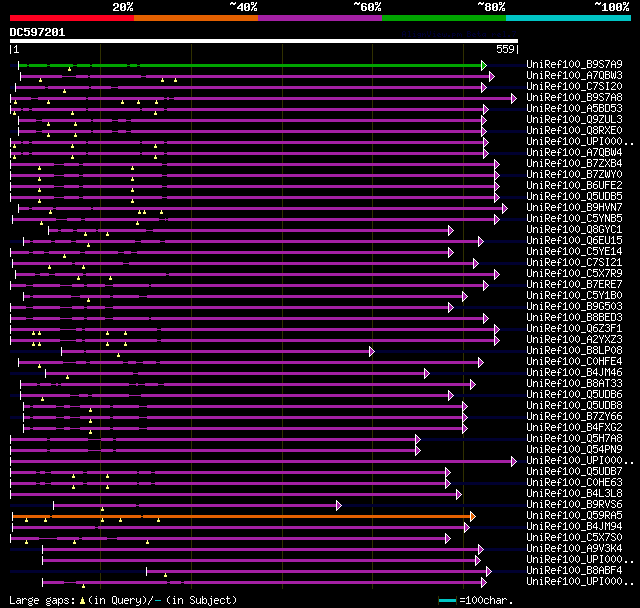Click the end arrowhead of the B8LP08 alignment
The width and height of the screenshot is (640, 608).
(x=371, y=351)
